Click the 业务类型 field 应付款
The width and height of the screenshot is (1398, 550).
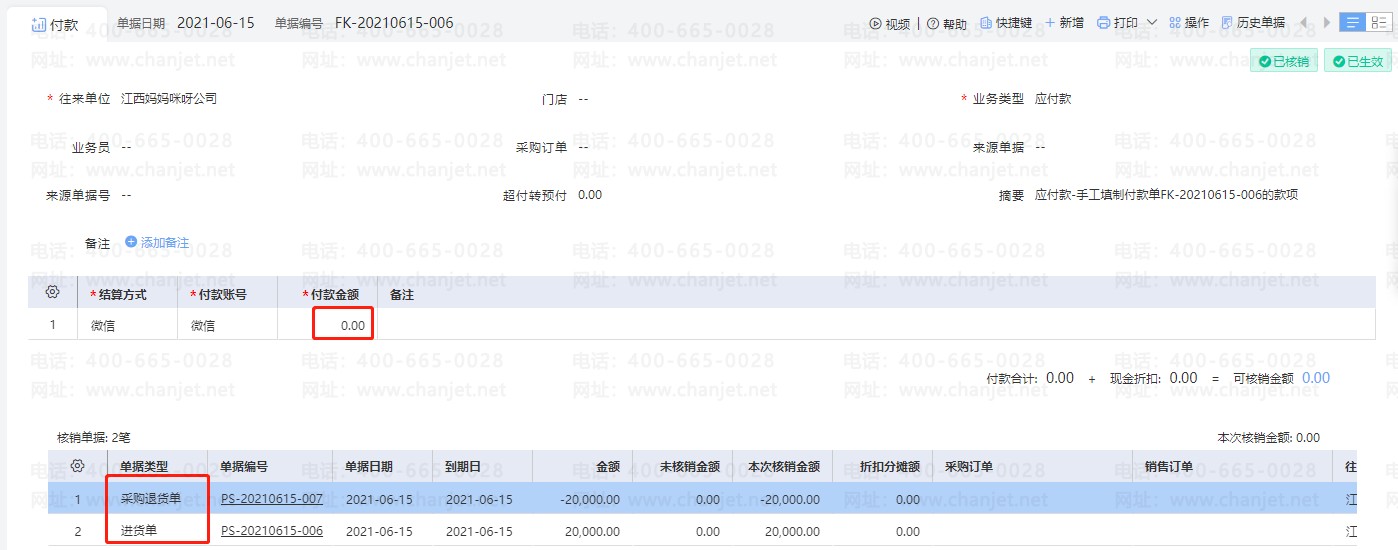click(1053, 99)
